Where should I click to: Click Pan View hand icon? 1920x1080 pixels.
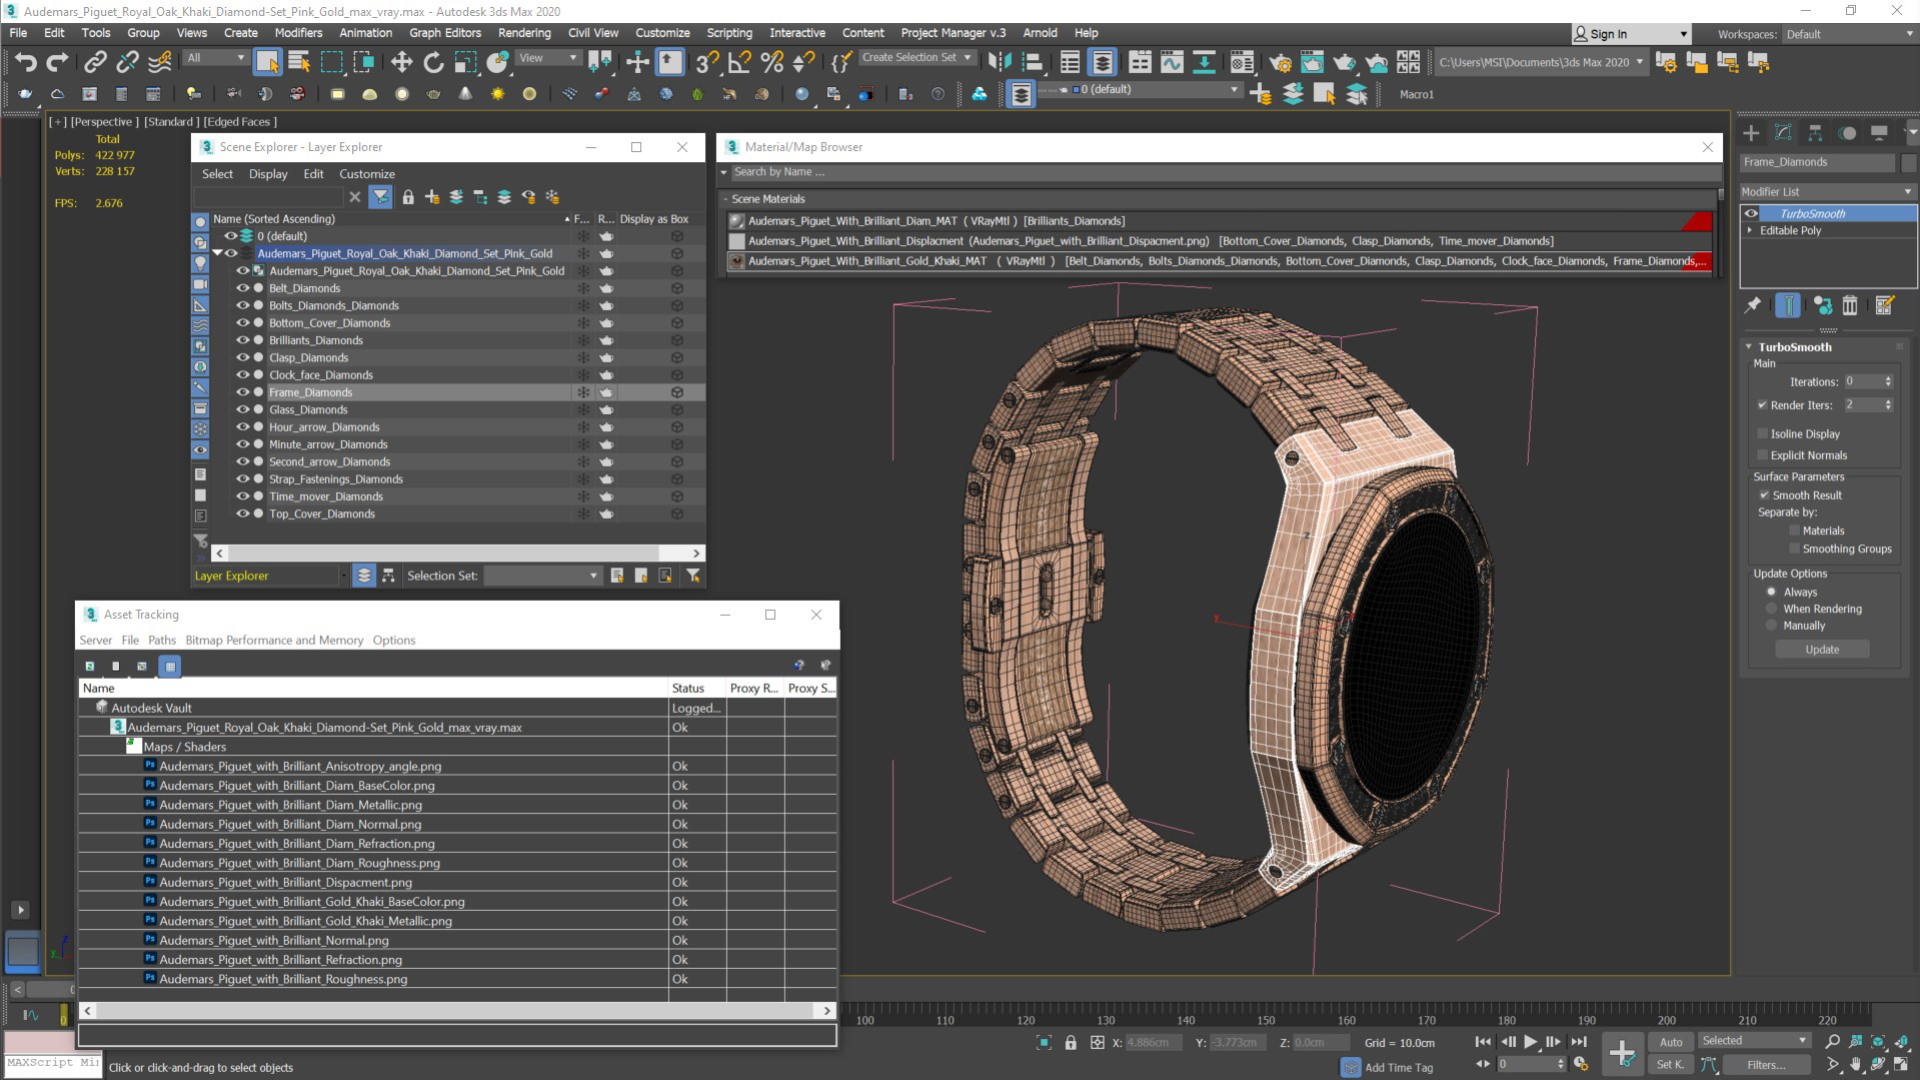point(1856,1065)
